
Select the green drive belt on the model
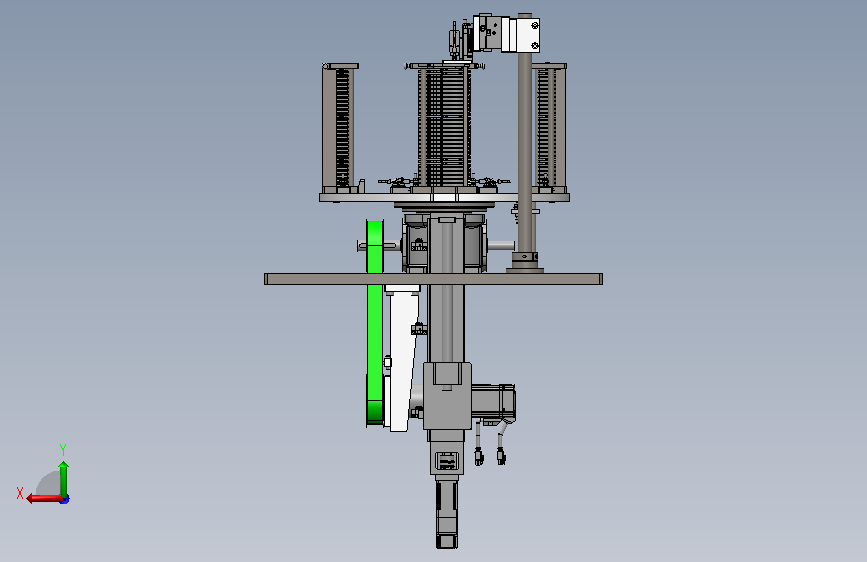click(375, 323)
